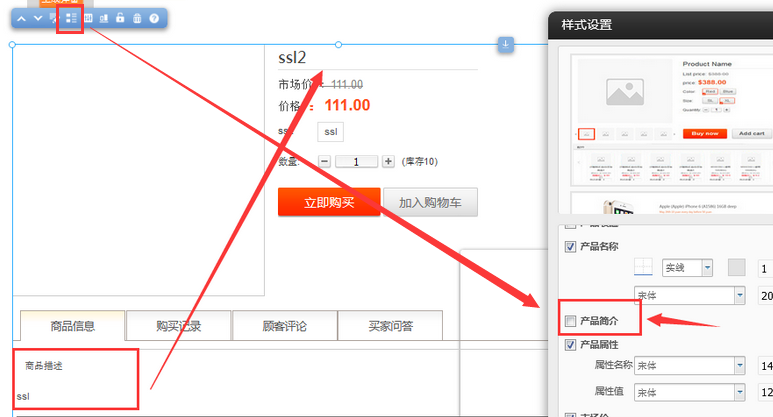Click the first red-outlined preview thumbnail
Viewport: 773px width, 417px height.
[587, 134]
